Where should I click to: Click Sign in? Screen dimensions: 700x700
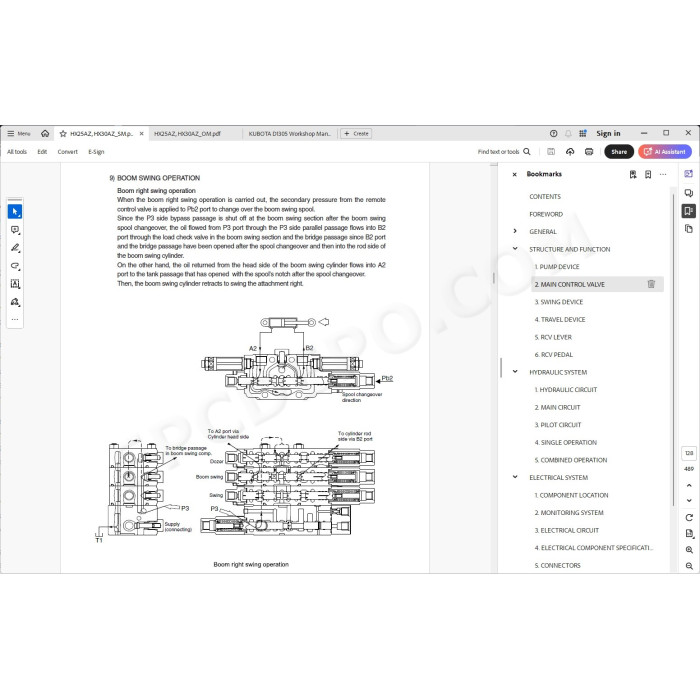point(608,133)
